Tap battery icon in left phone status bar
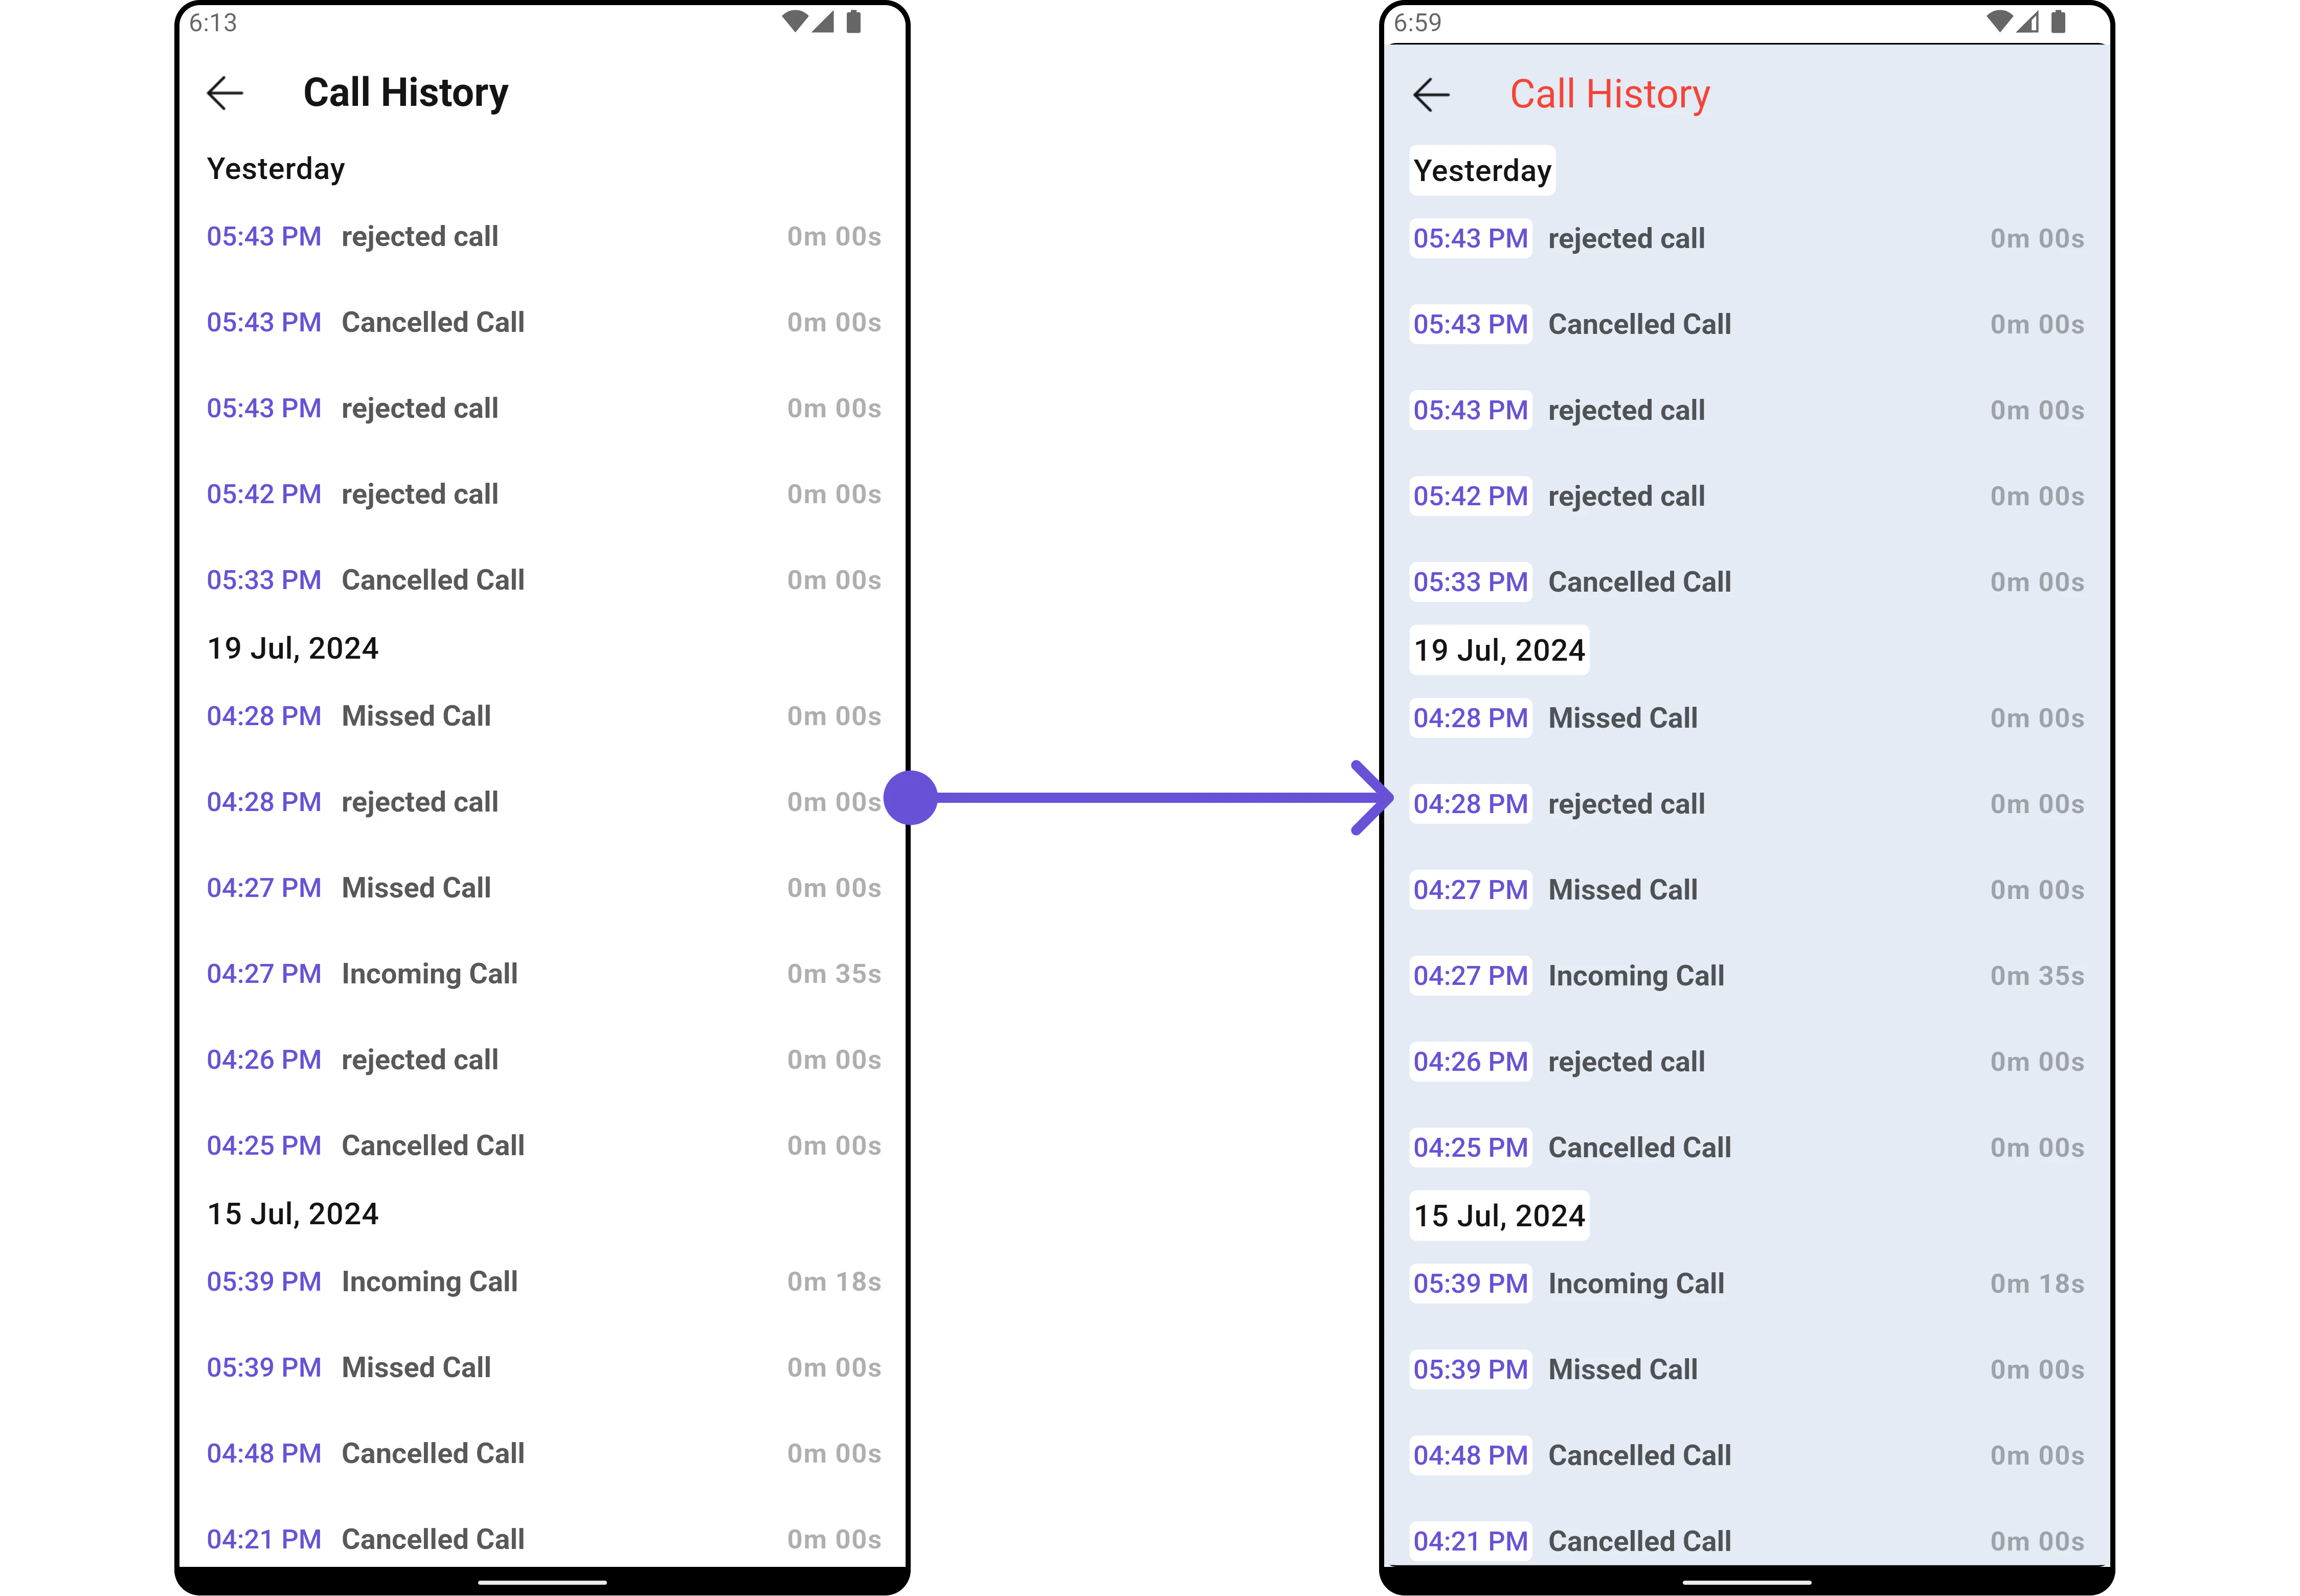This screenshot has width=2300, height=1596. coord(853,22)
